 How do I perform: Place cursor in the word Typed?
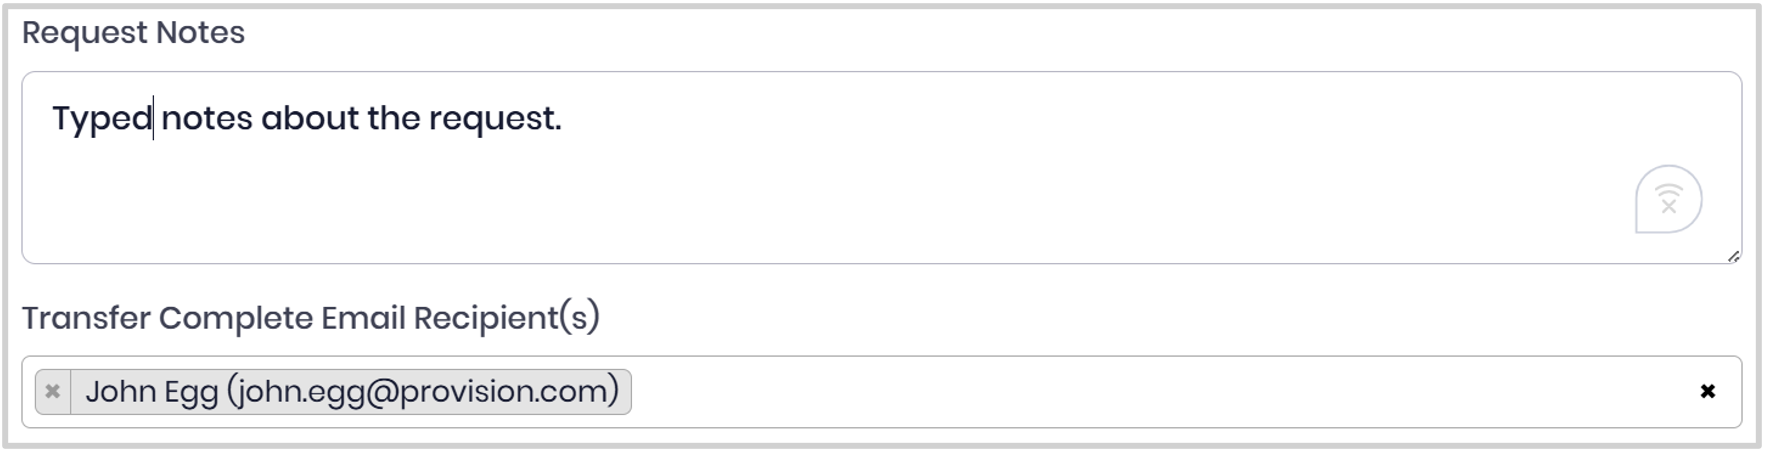pyautogui.click(x=102, y=119)
